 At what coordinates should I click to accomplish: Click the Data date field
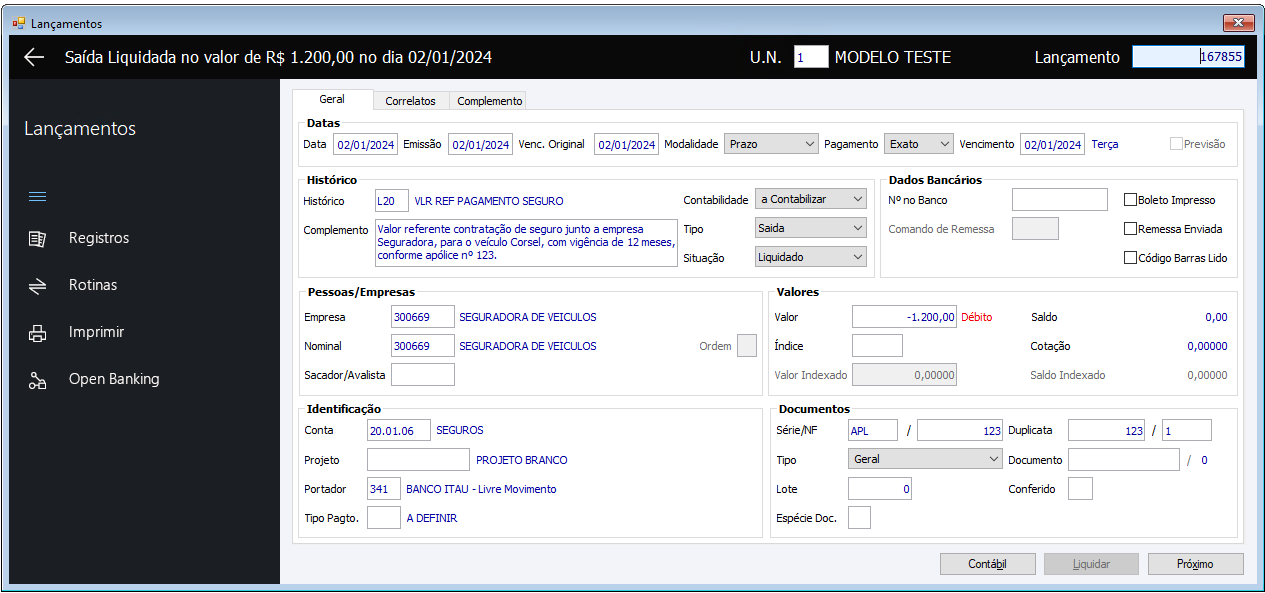pyautogui.click(x=365, y=144)
